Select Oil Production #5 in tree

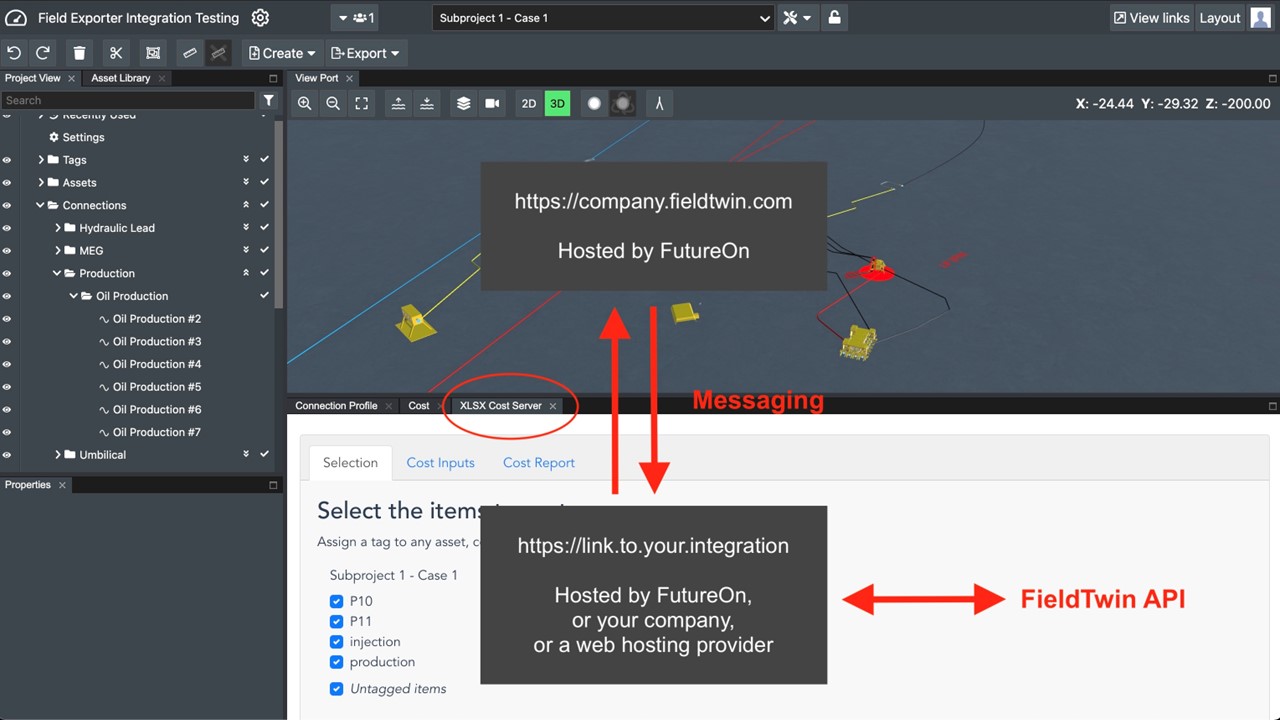click(157, 387)
